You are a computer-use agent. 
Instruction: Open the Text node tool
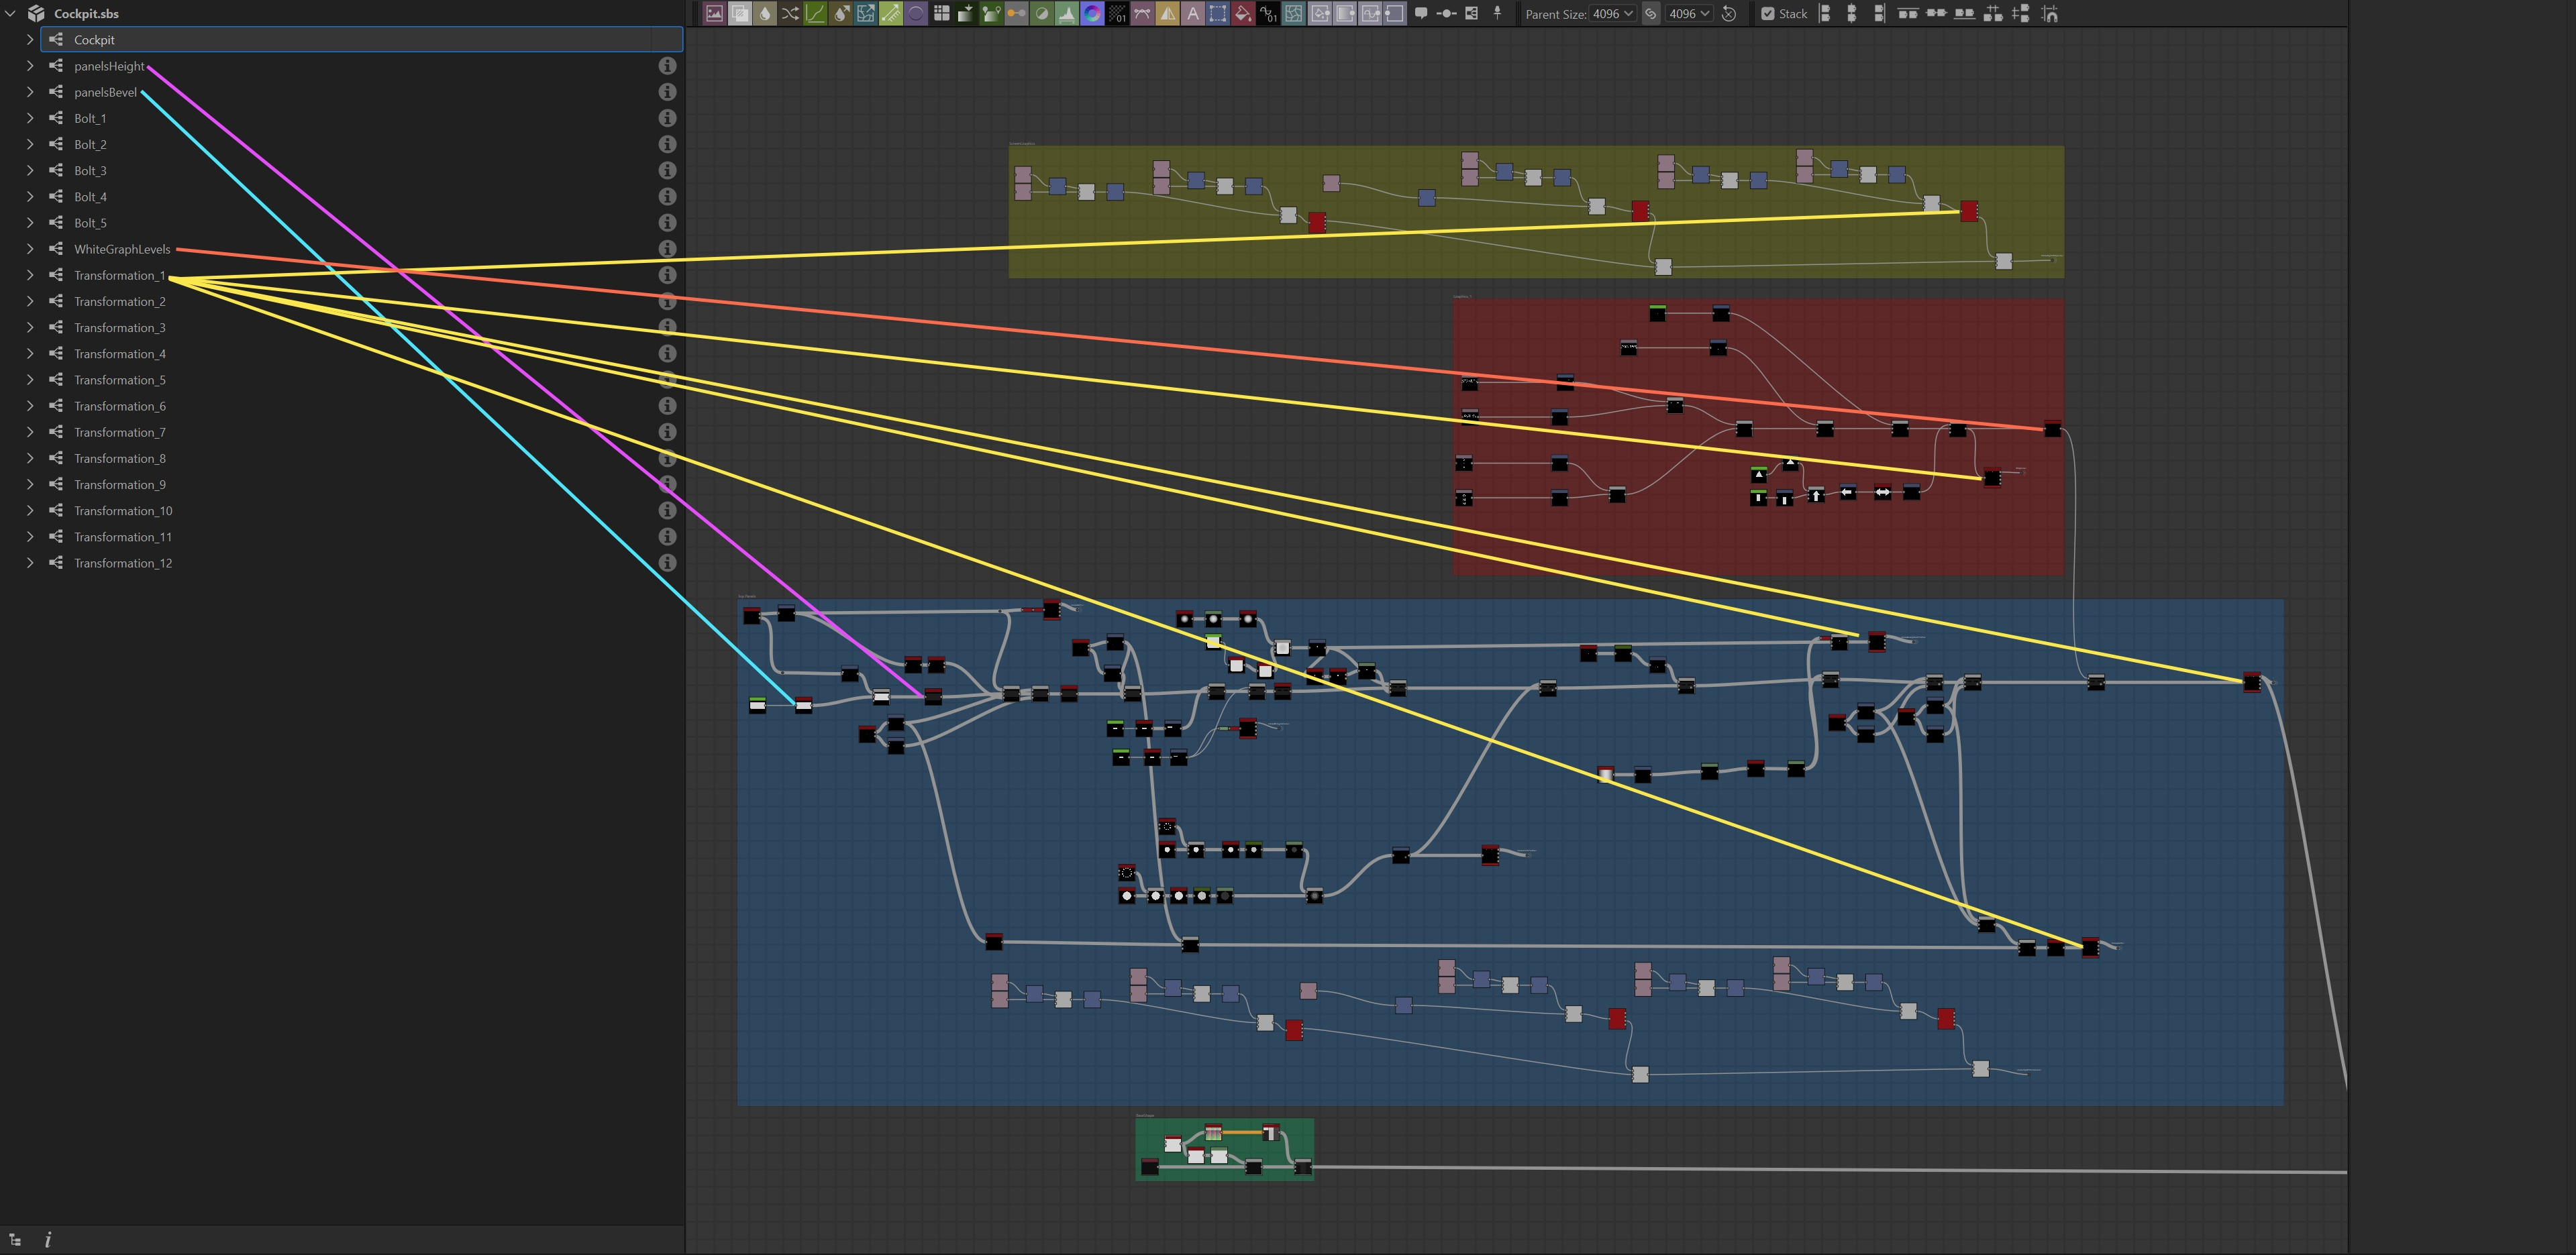[x=1193, y=14]
